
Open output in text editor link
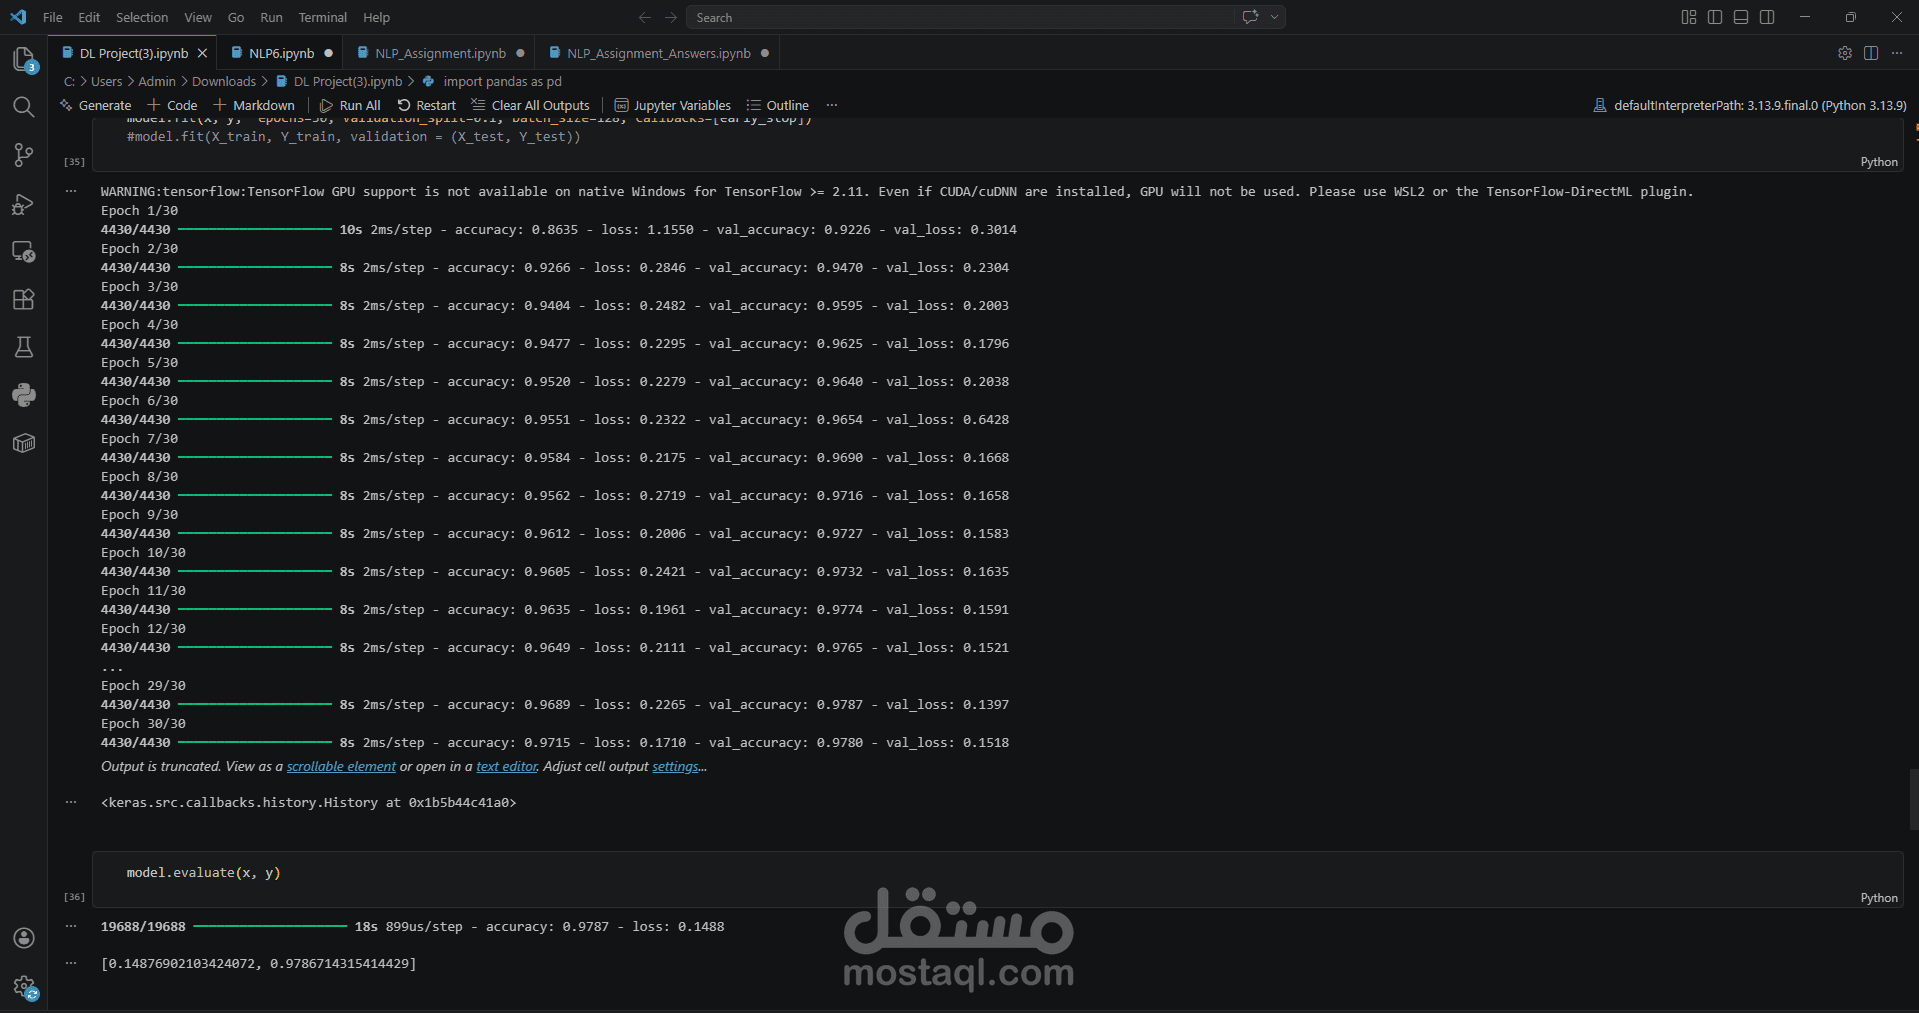click(x=507, y=767)
